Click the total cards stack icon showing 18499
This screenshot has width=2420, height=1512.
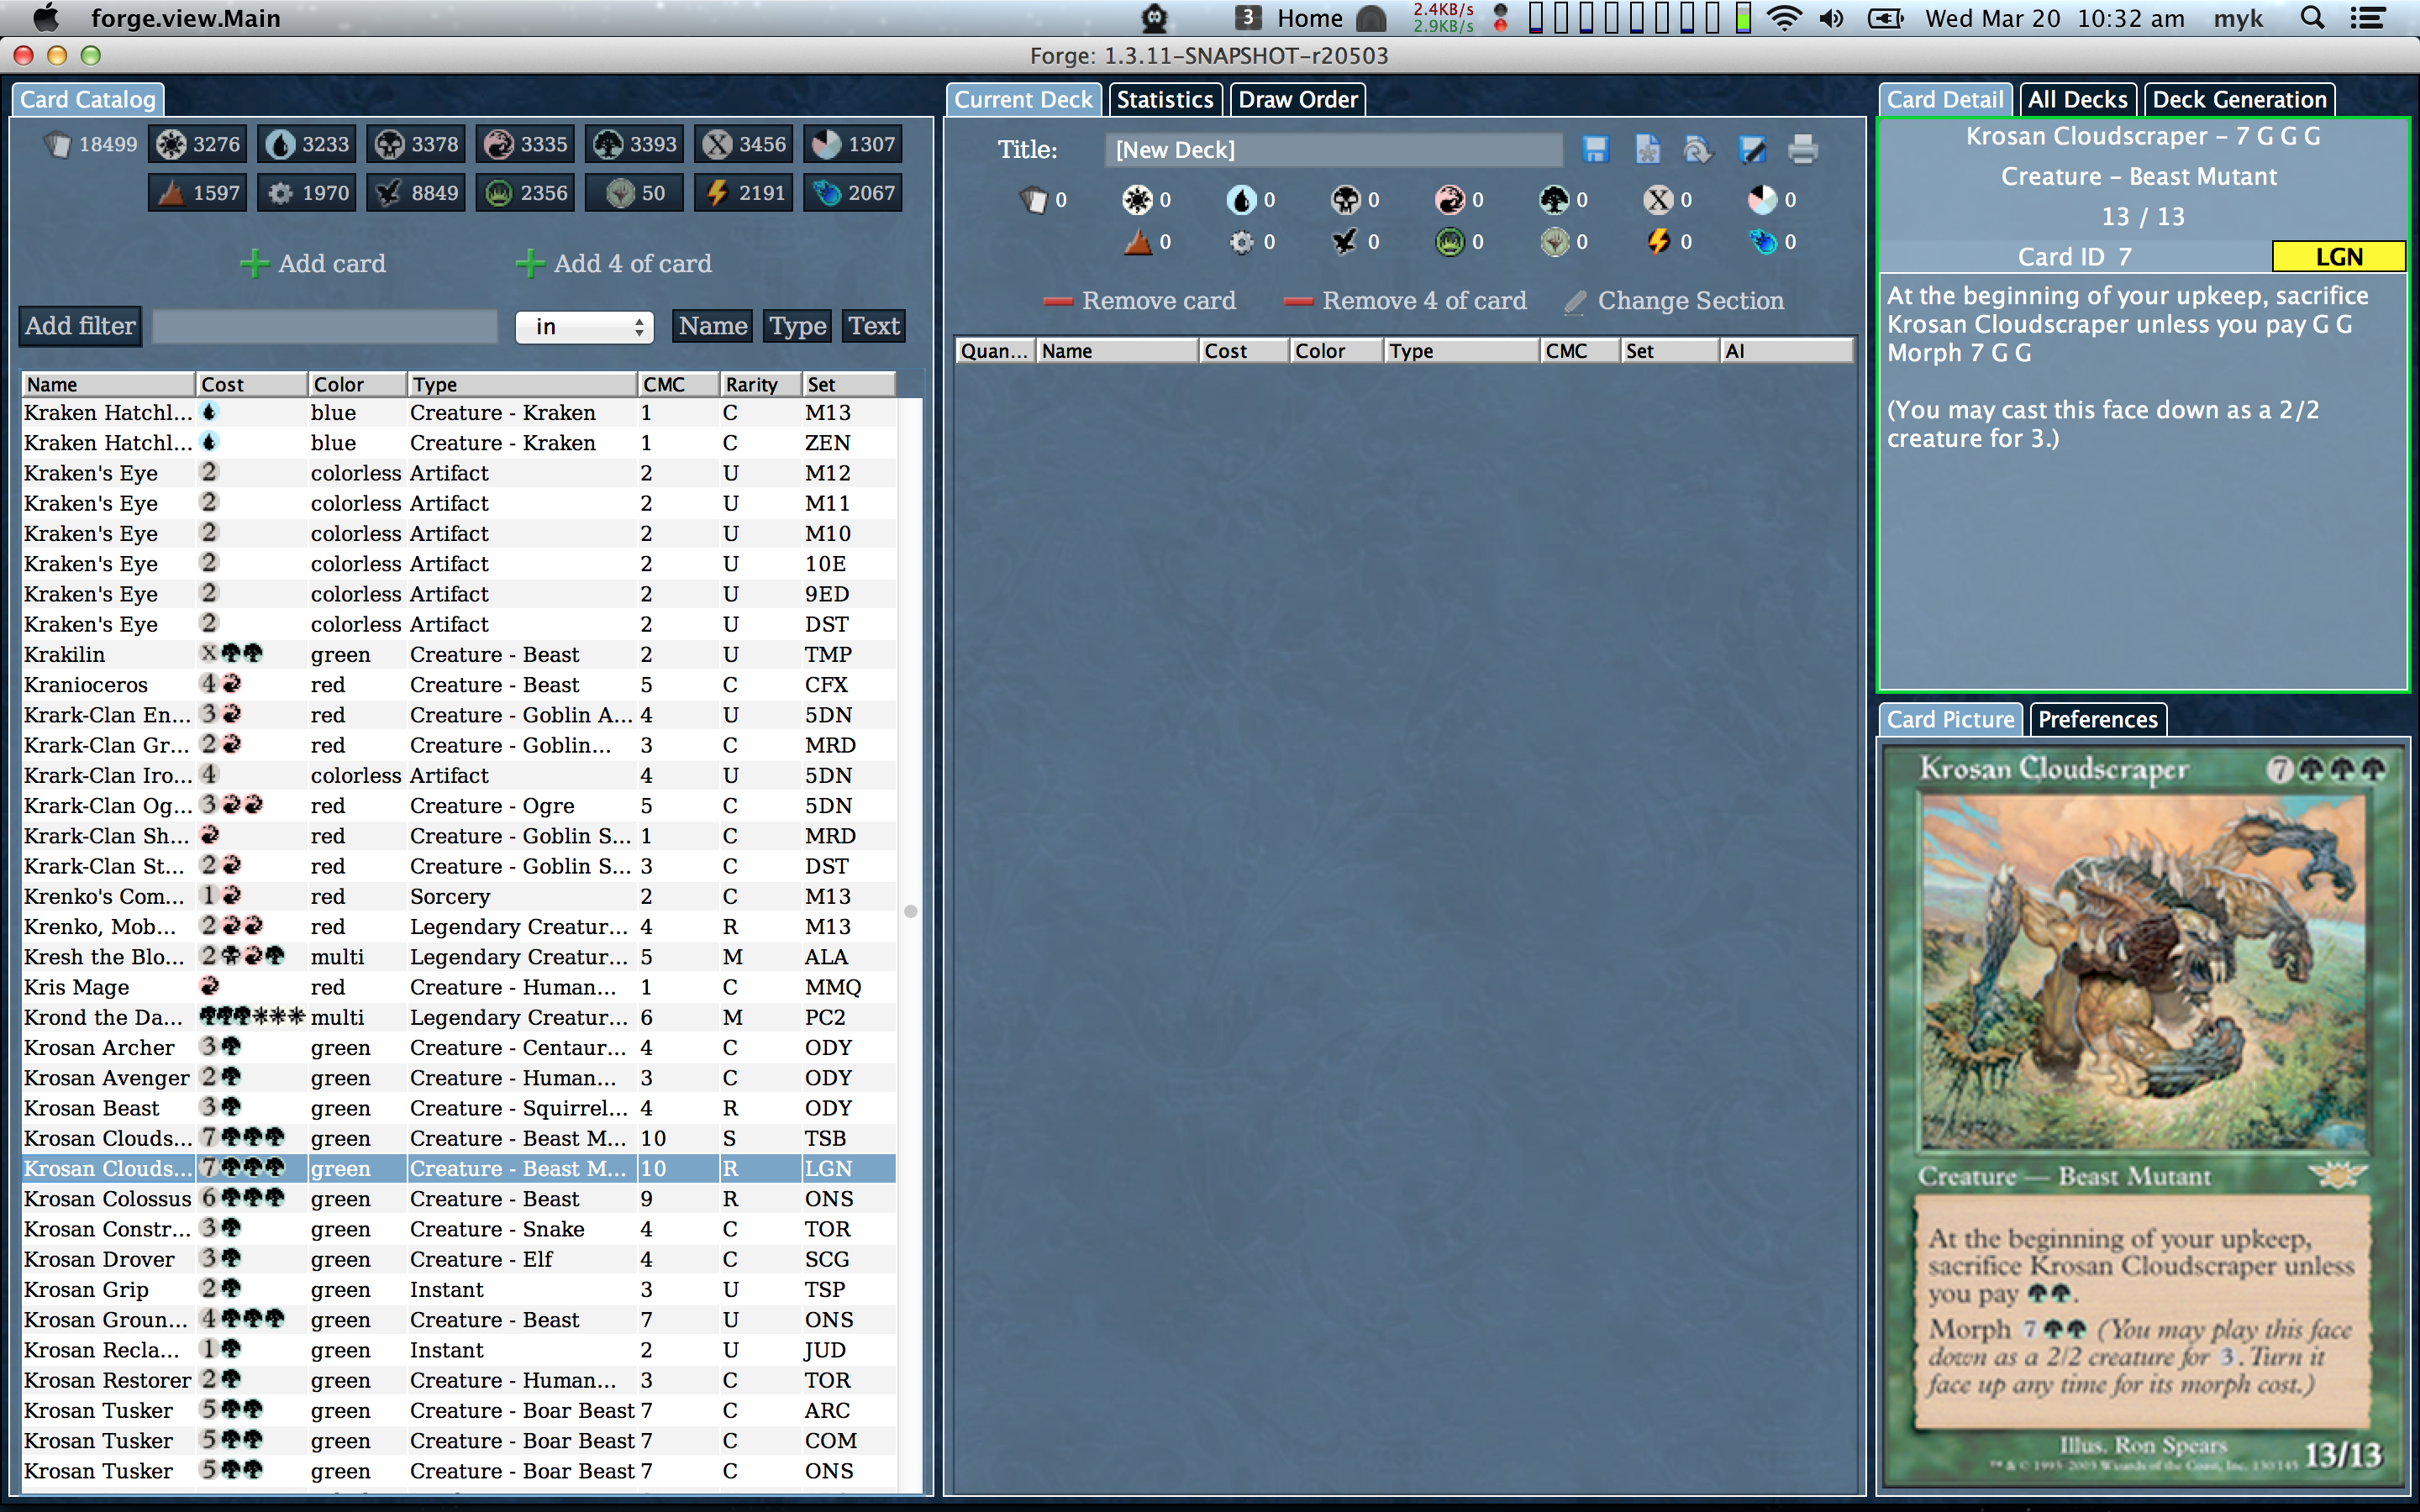point(57,145)
